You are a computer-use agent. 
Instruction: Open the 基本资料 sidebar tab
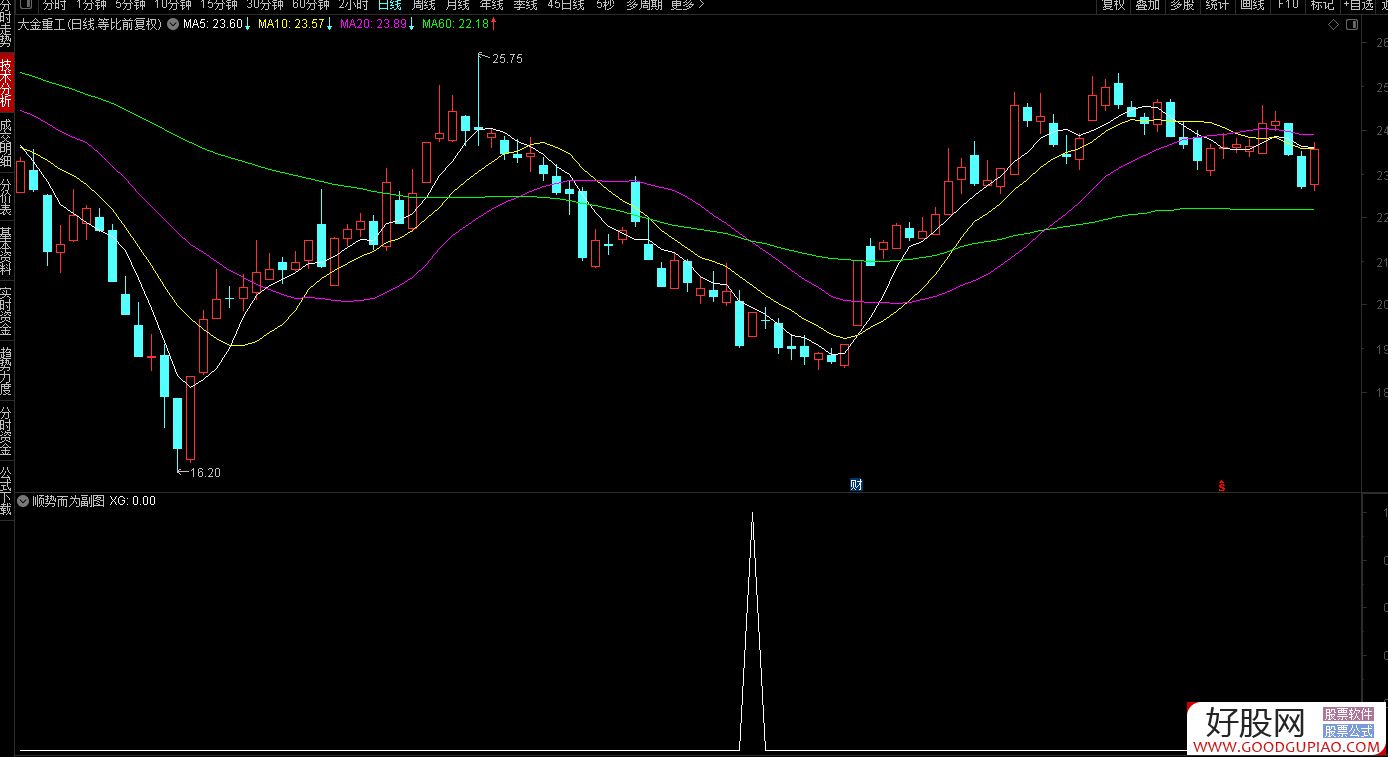tap(6, 251)
